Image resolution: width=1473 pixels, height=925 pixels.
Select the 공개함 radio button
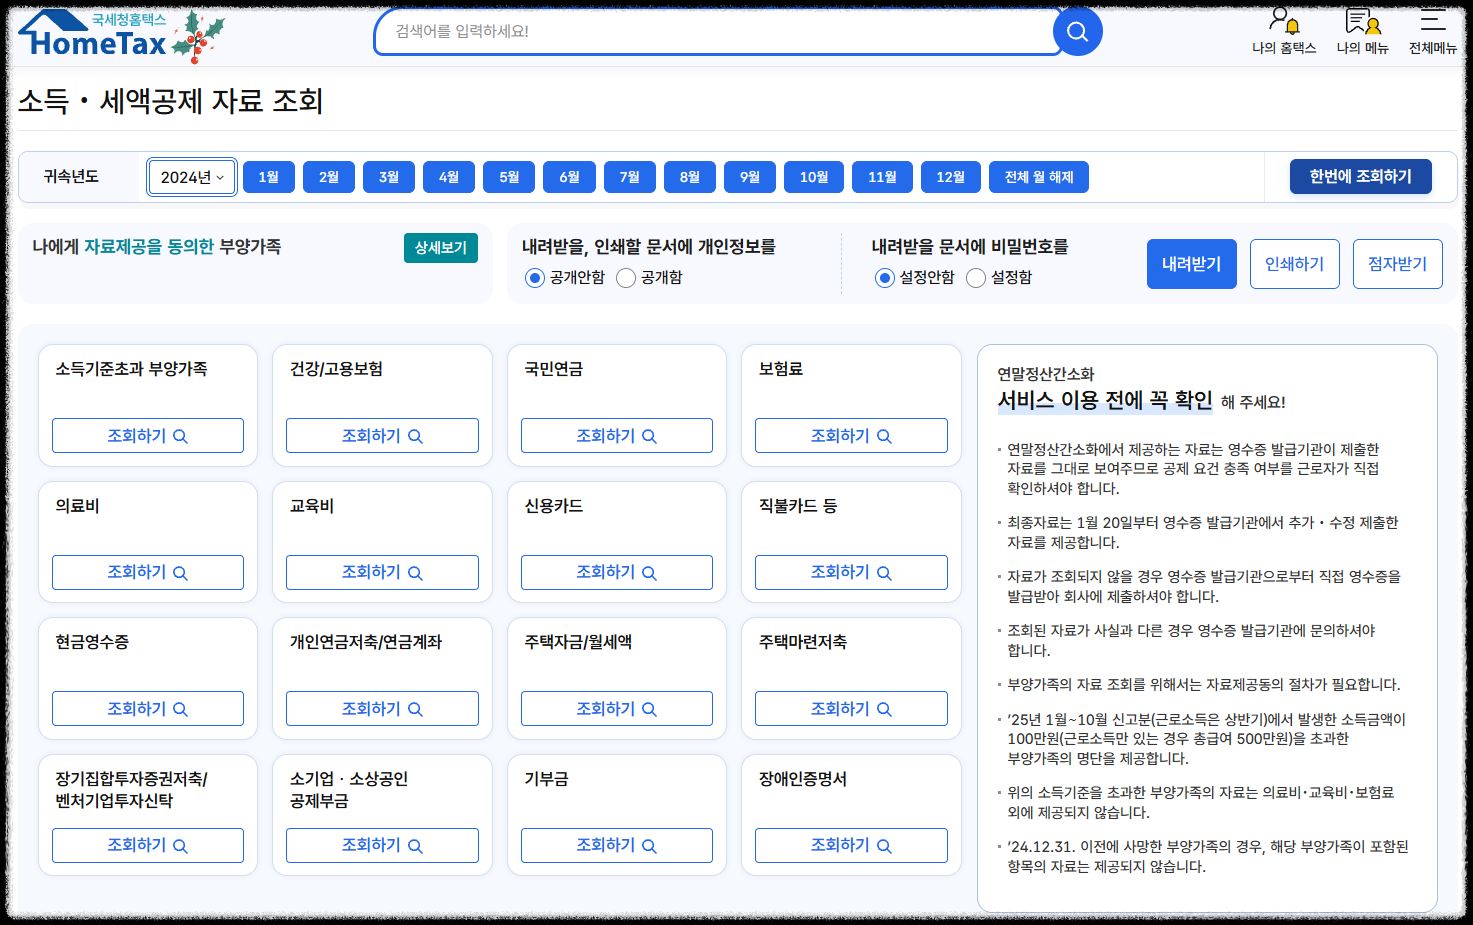tap(625, 278)
